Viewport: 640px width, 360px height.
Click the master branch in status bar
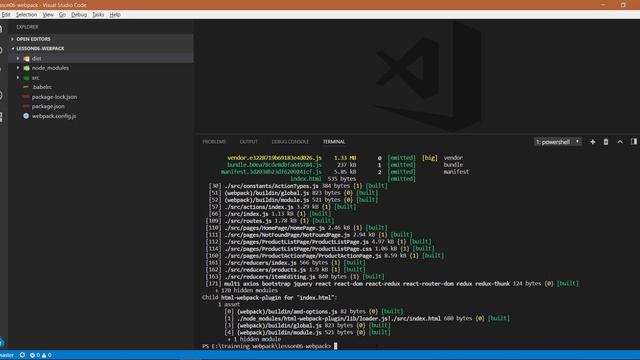tap(7, 355)
